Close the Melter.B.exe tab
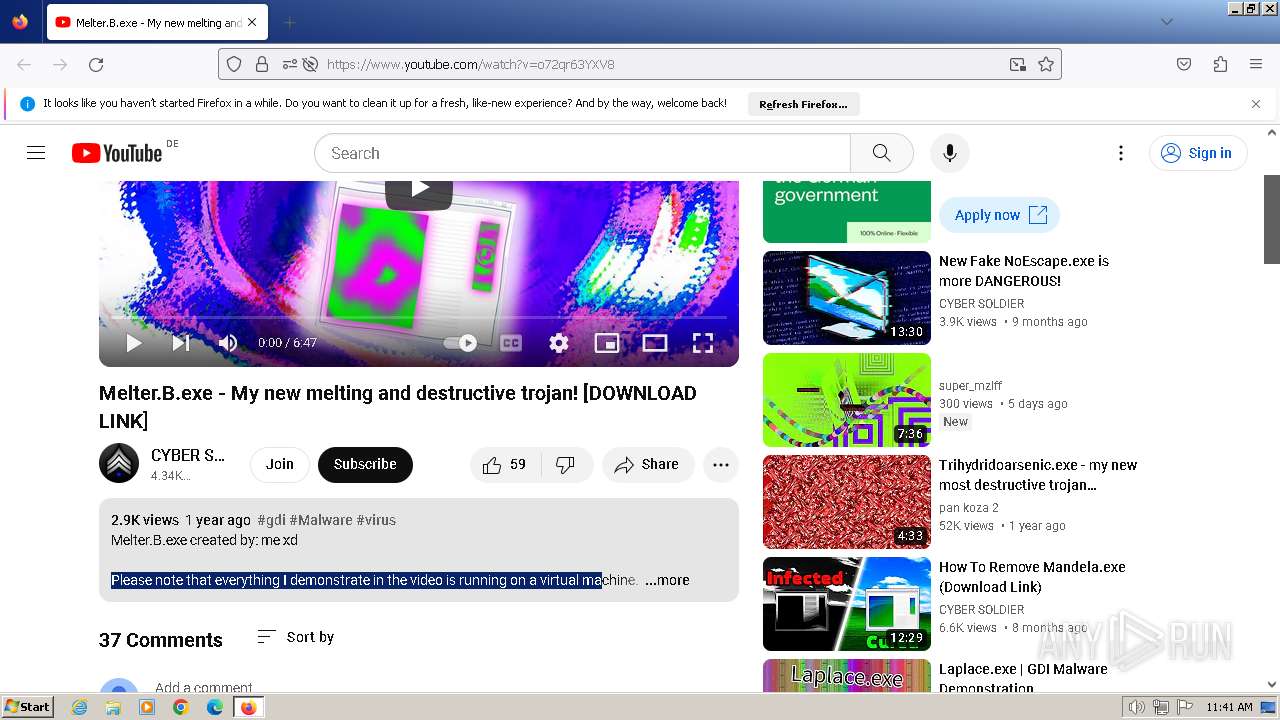The image size is (1280, 720). [252, 22]
